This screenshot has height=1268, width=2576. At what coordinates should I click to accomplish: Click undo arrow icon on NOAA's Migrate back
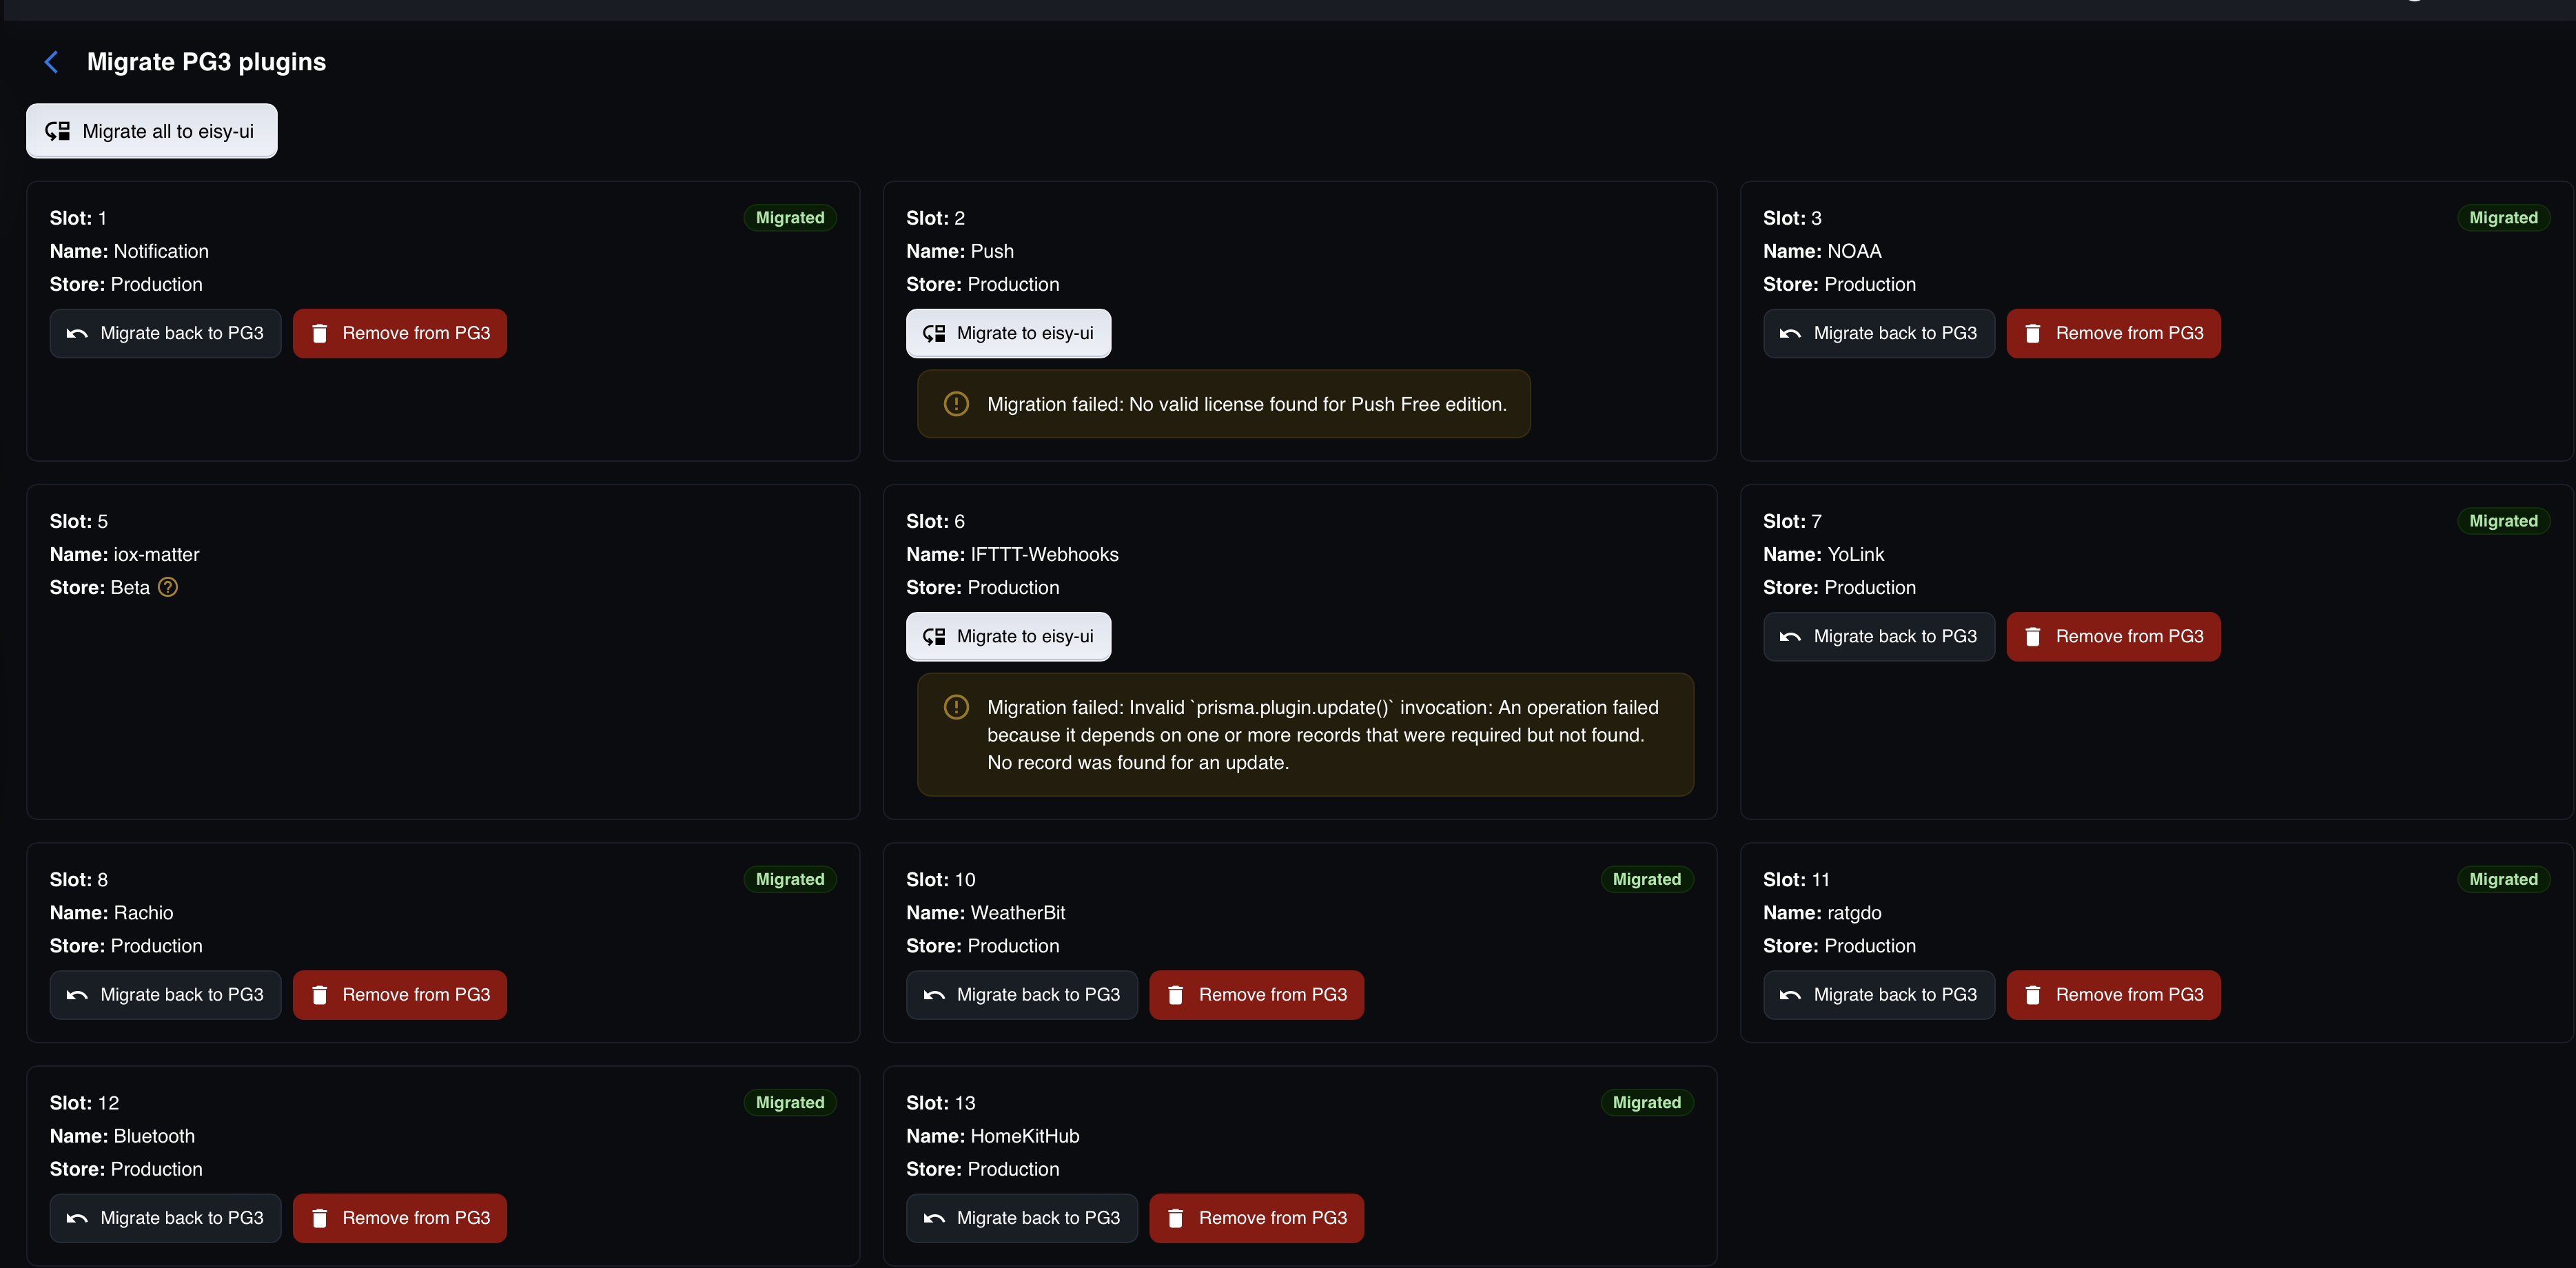1790,333
